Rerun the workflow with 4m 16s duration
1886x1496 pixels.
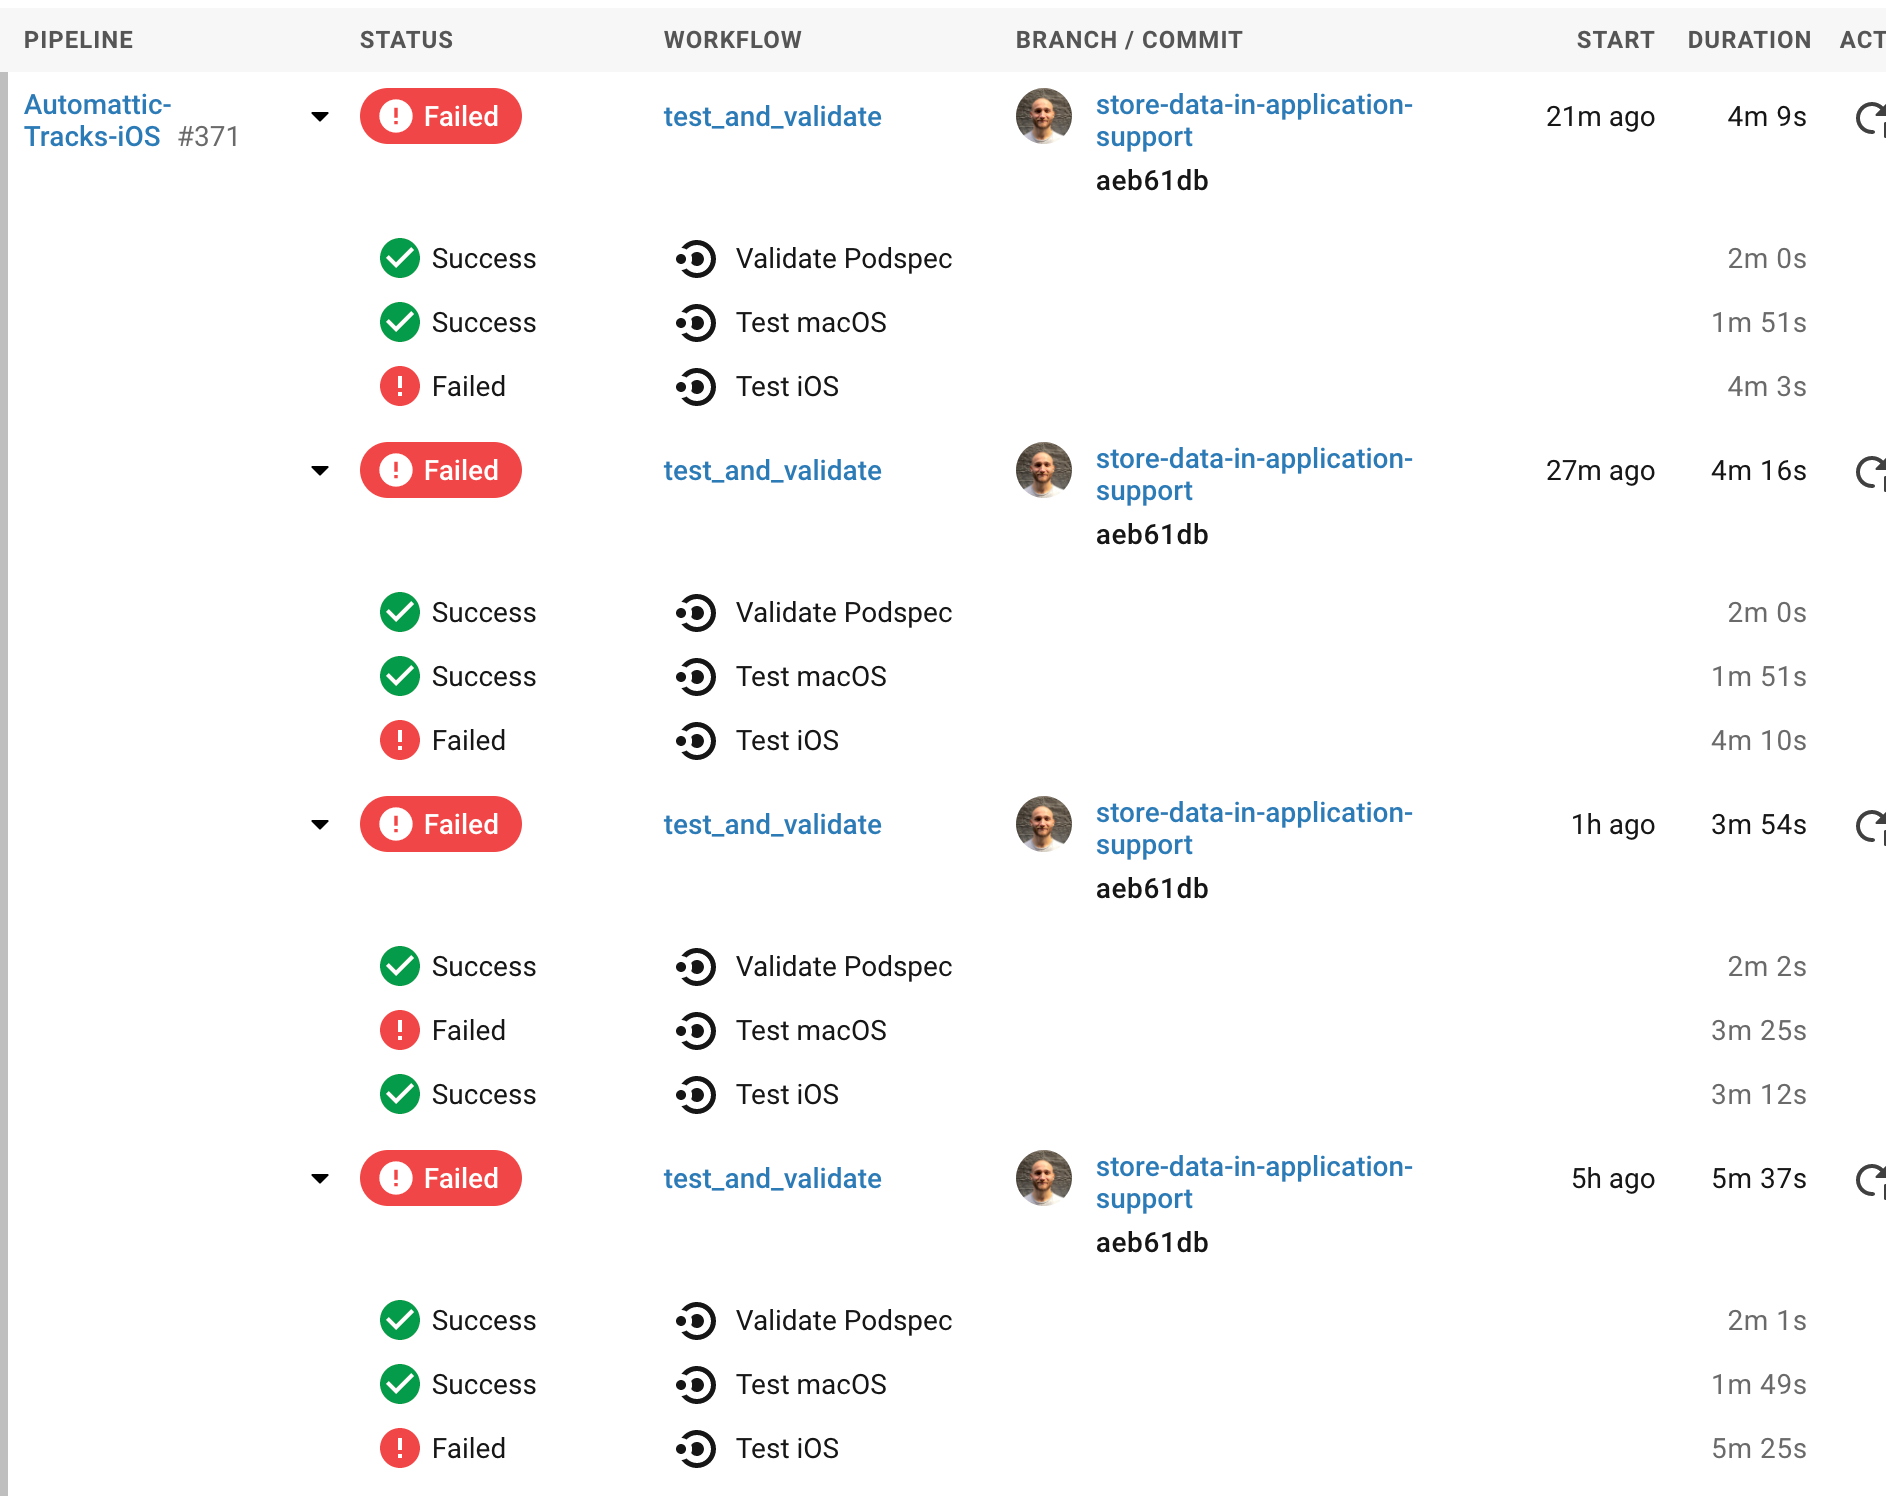click(x=1871, y=472)
